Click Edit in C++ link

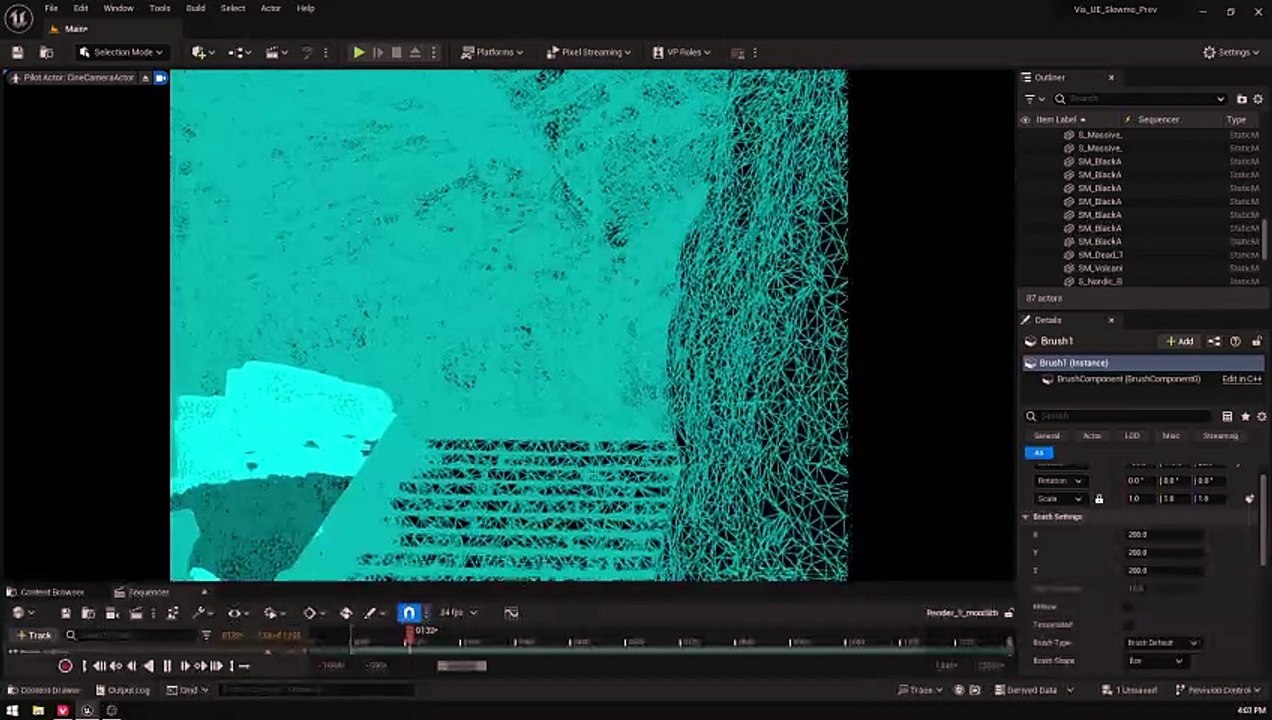tap(1242, 379)
